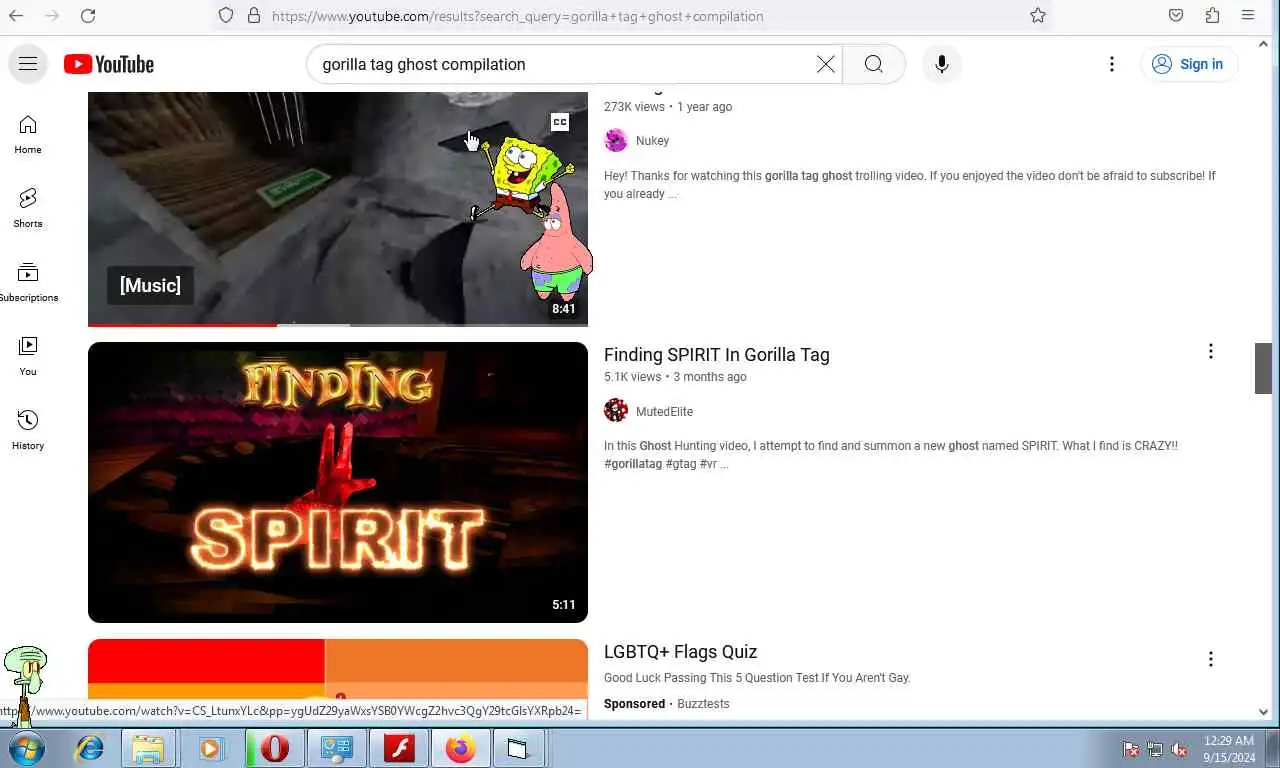Start voice search with the microphone
1280x768 pixels.
941,64
